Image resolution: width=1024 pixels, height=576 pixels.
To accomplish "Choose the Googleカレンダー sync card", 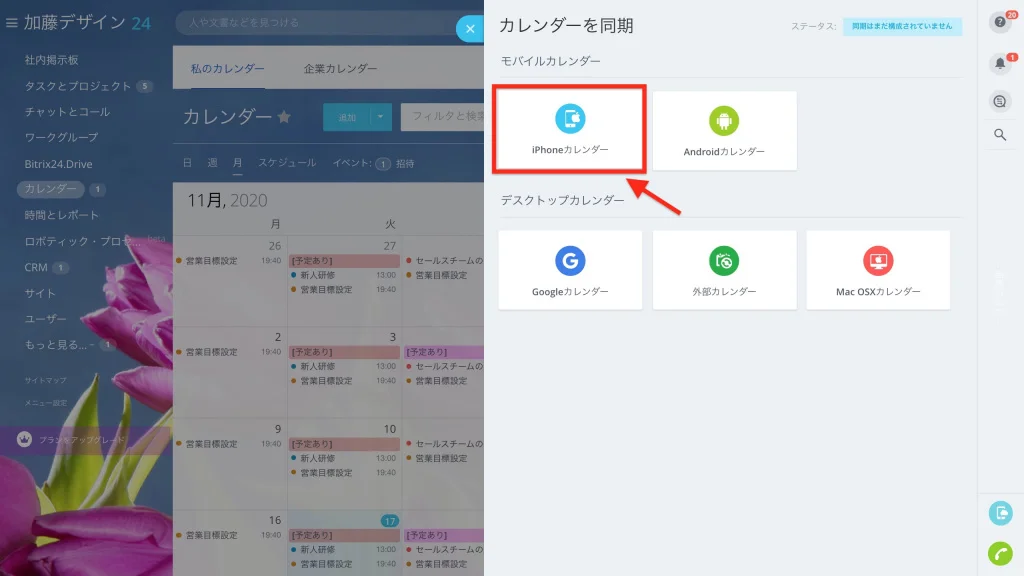I will 570,270.
